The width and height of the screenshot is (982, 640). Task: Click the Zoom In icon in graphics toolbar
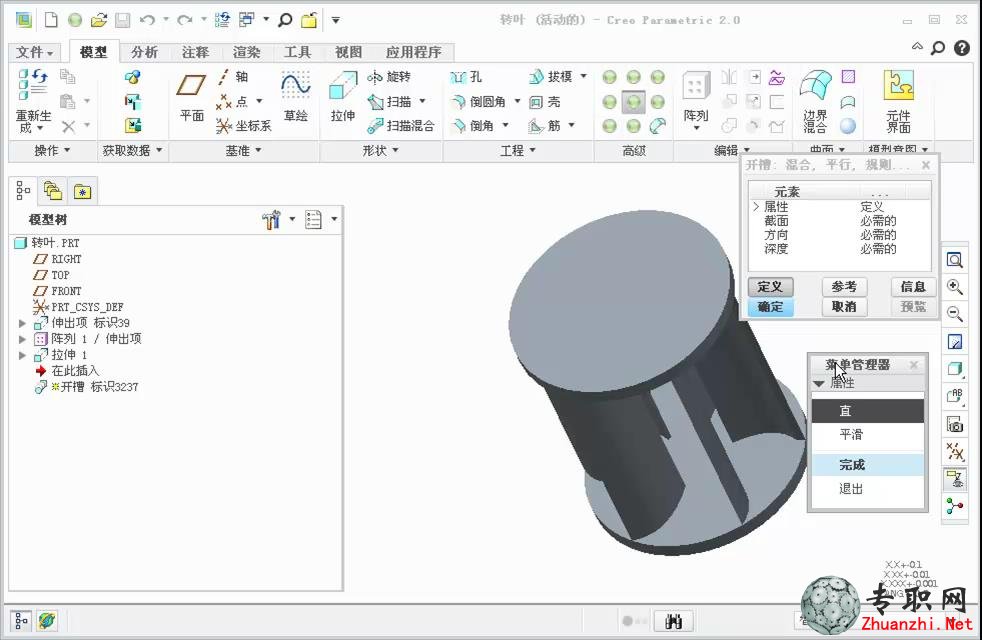(x=954, y=287)
